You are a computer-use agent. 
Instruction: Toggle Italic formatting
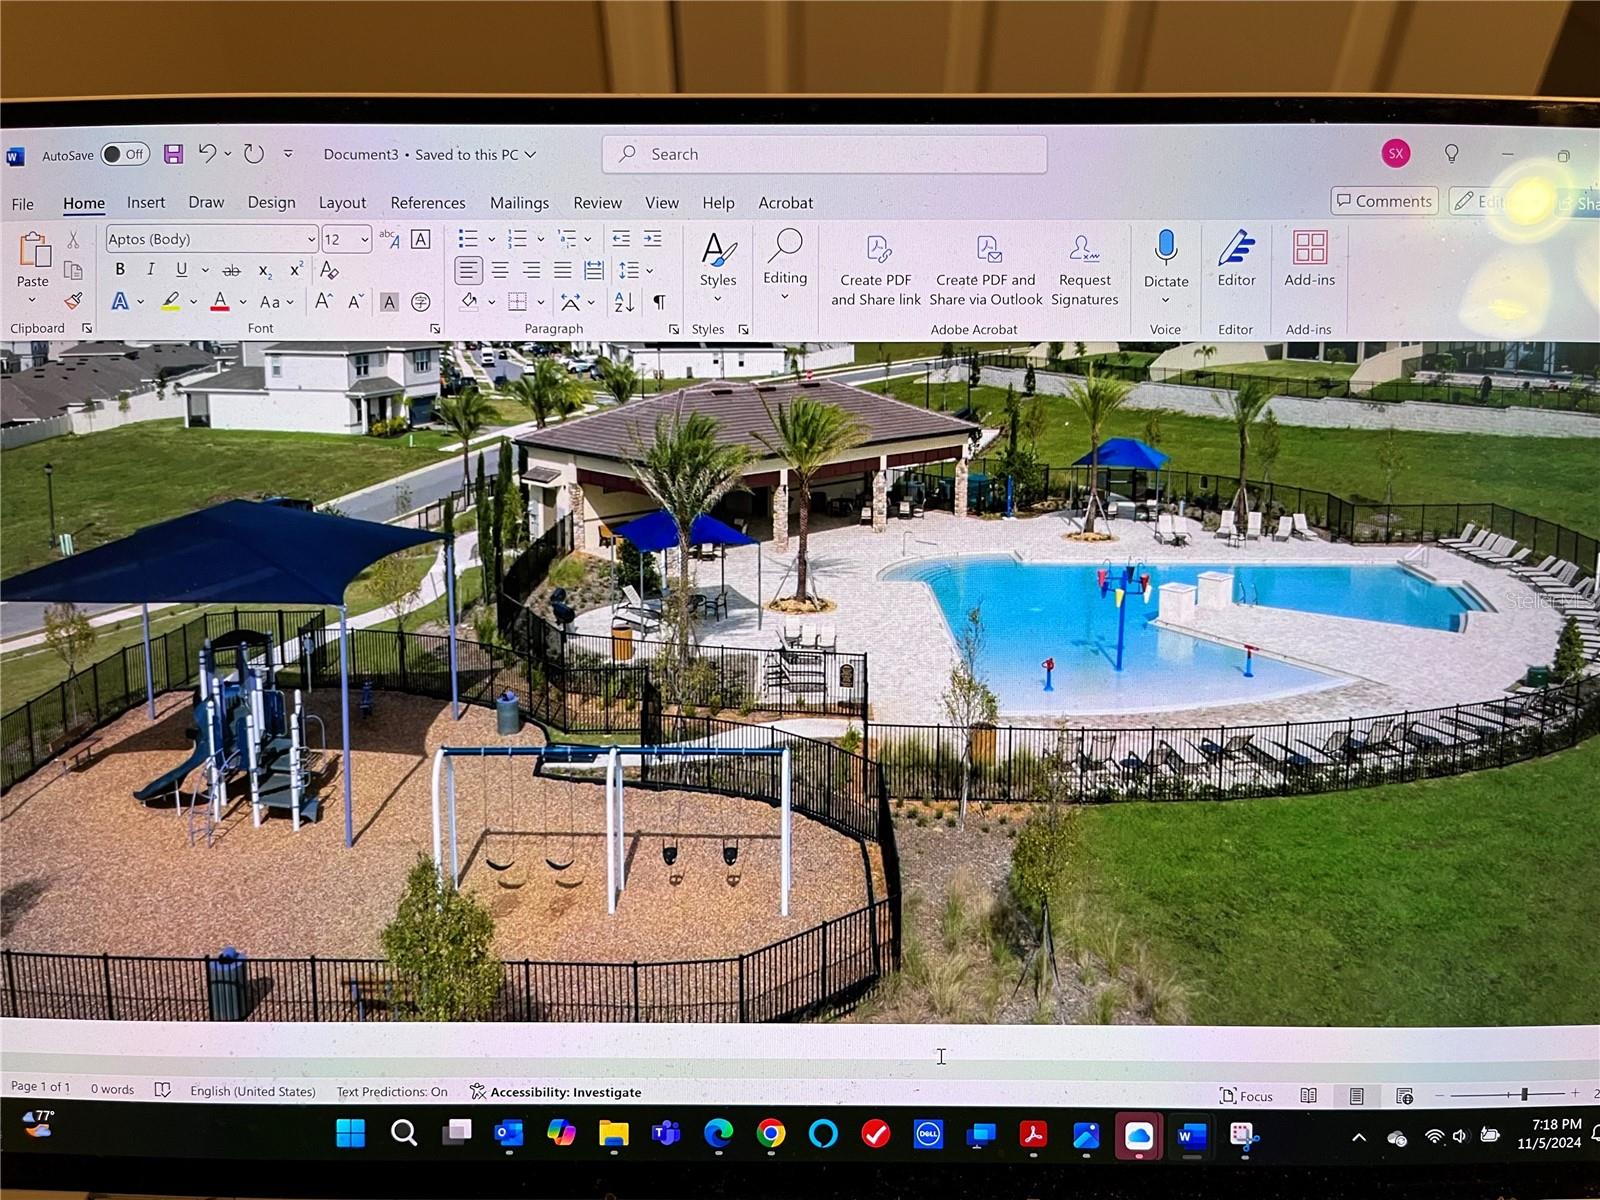point(150,270)
